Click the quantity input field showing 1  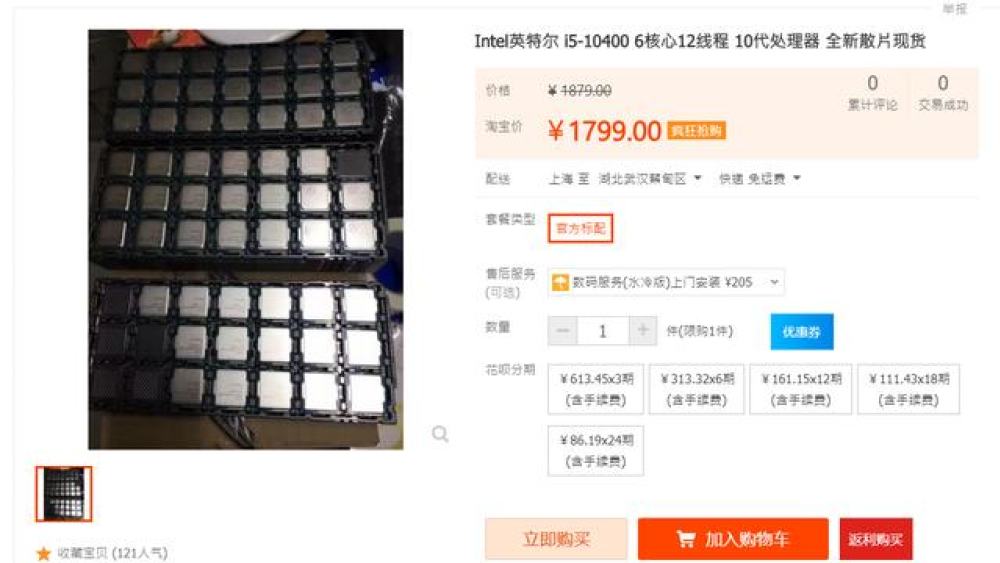[603, 331]
